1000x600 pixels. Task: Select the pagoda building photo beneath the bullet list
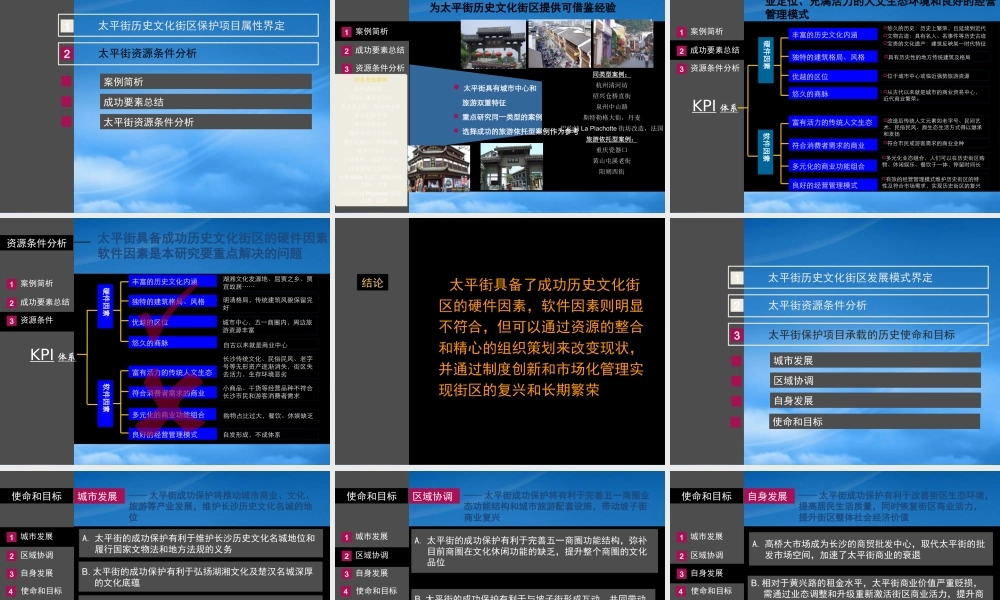click(439, 168)
